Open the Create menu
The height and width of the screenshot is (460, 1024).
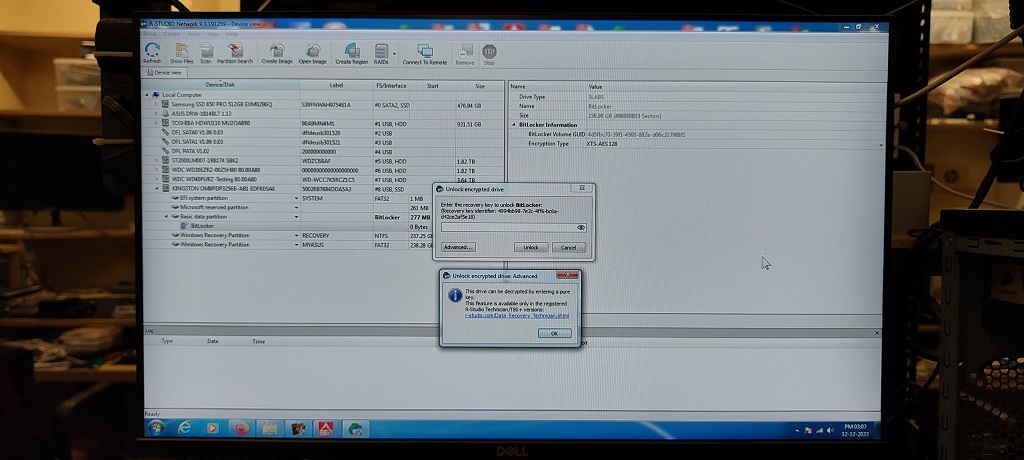pos(172,34)
